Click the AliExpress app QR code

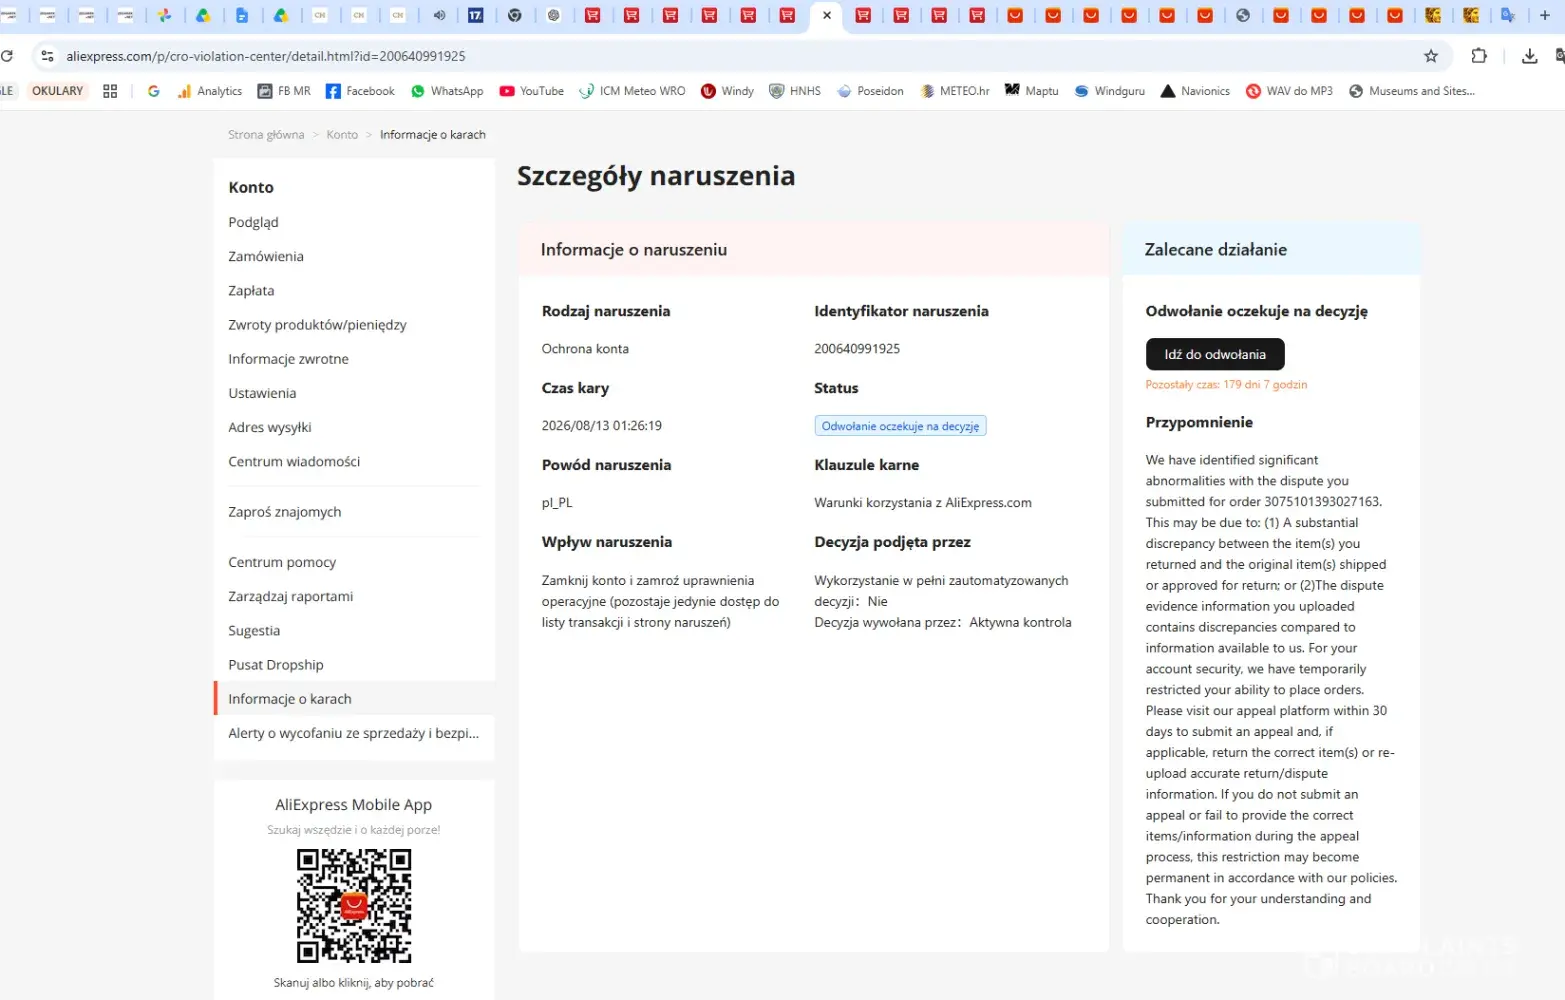(354, 906)
